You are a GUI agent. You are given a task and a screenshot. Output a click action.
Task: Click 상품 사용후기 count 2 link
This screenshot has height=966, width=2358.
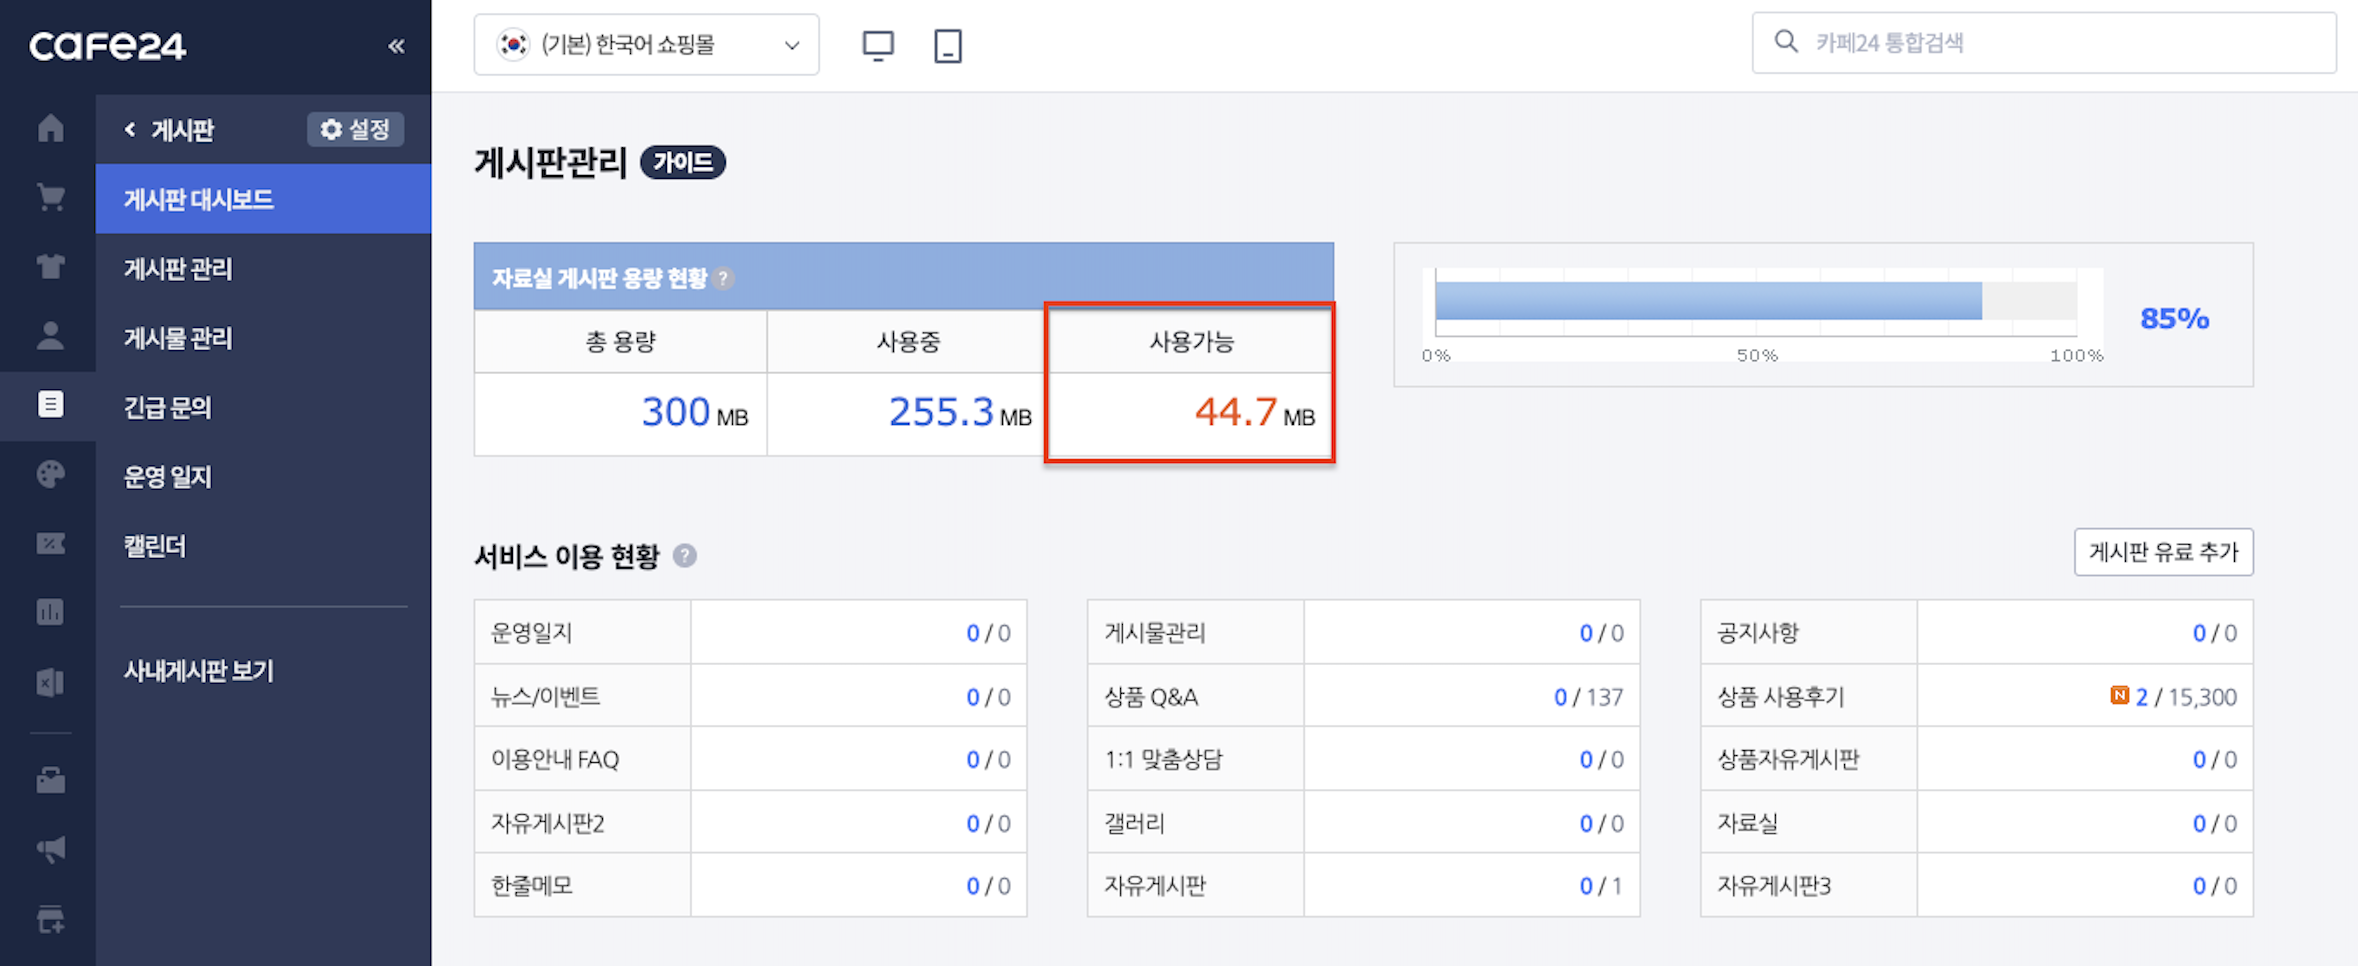[2141, 697]
